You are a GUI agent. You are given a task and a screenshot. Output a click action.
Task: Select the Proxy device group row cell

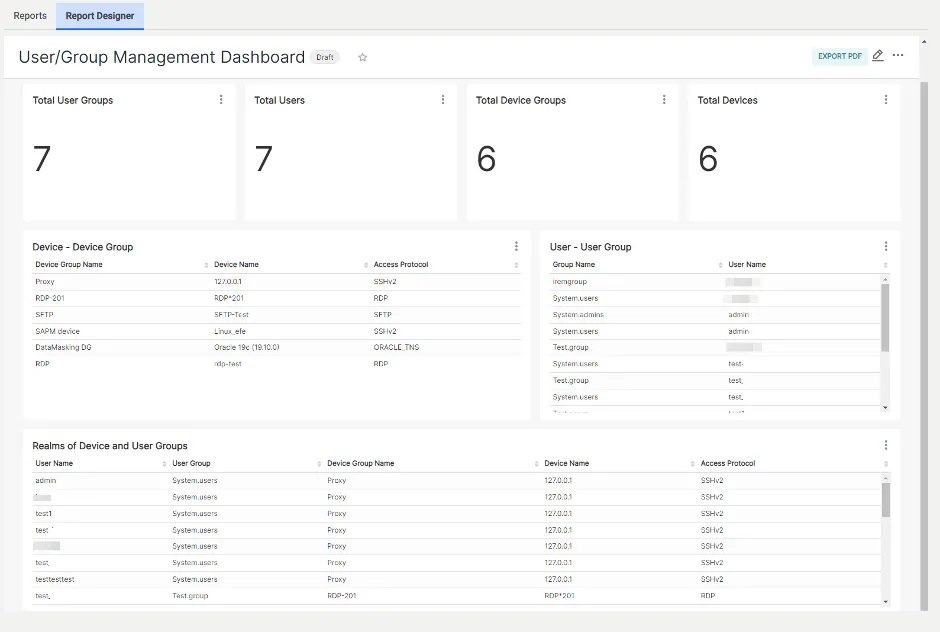tap(45, 282)
